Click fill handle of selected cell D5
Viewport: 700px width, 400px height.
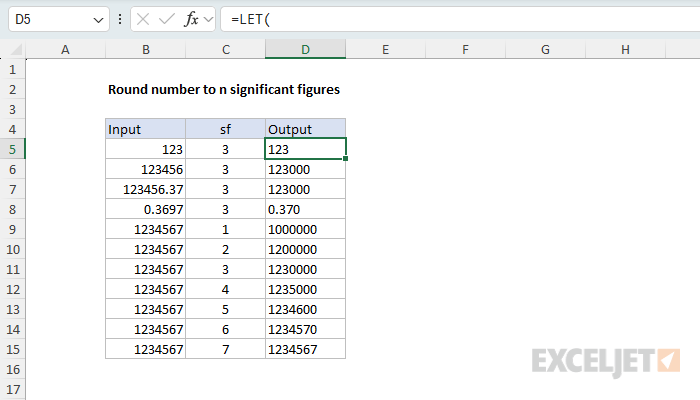346,158
